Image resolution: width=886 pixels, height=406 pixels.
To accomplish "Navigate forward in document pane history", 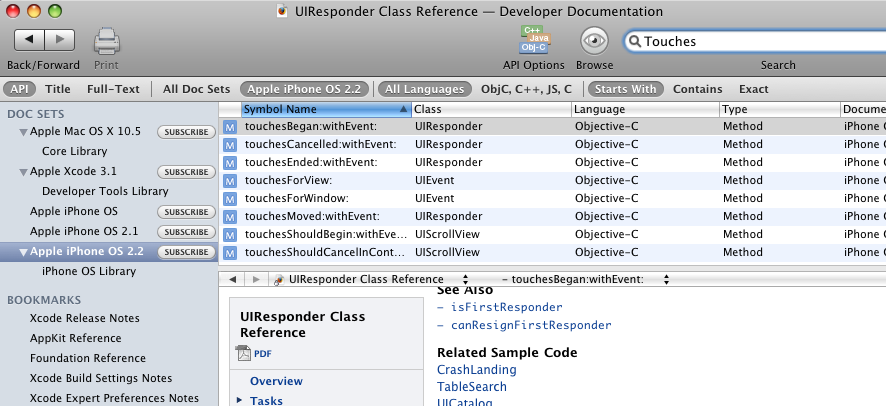I will [x=255, y=280].
